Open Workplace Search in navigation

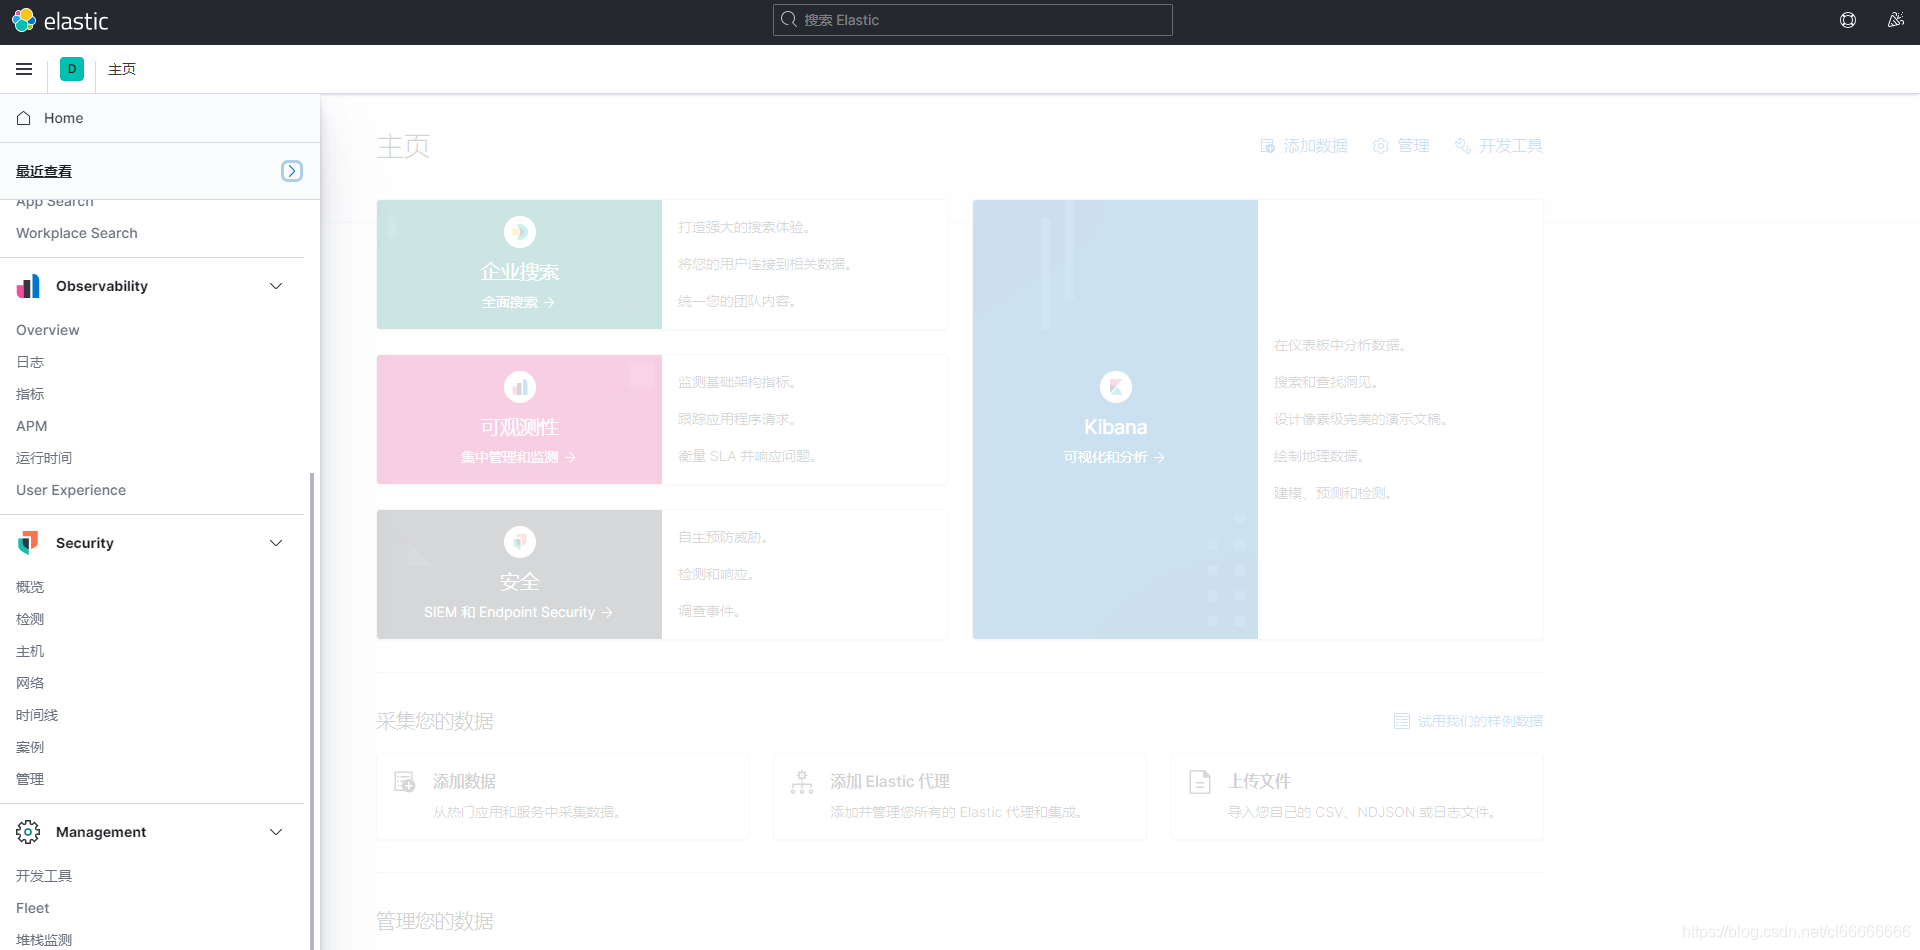pos(77,233)
